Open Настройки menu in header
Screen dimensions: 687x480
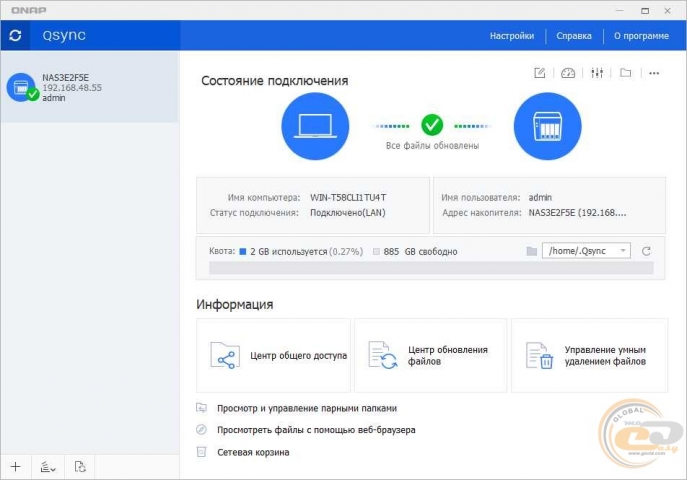[x=512, y=36]
